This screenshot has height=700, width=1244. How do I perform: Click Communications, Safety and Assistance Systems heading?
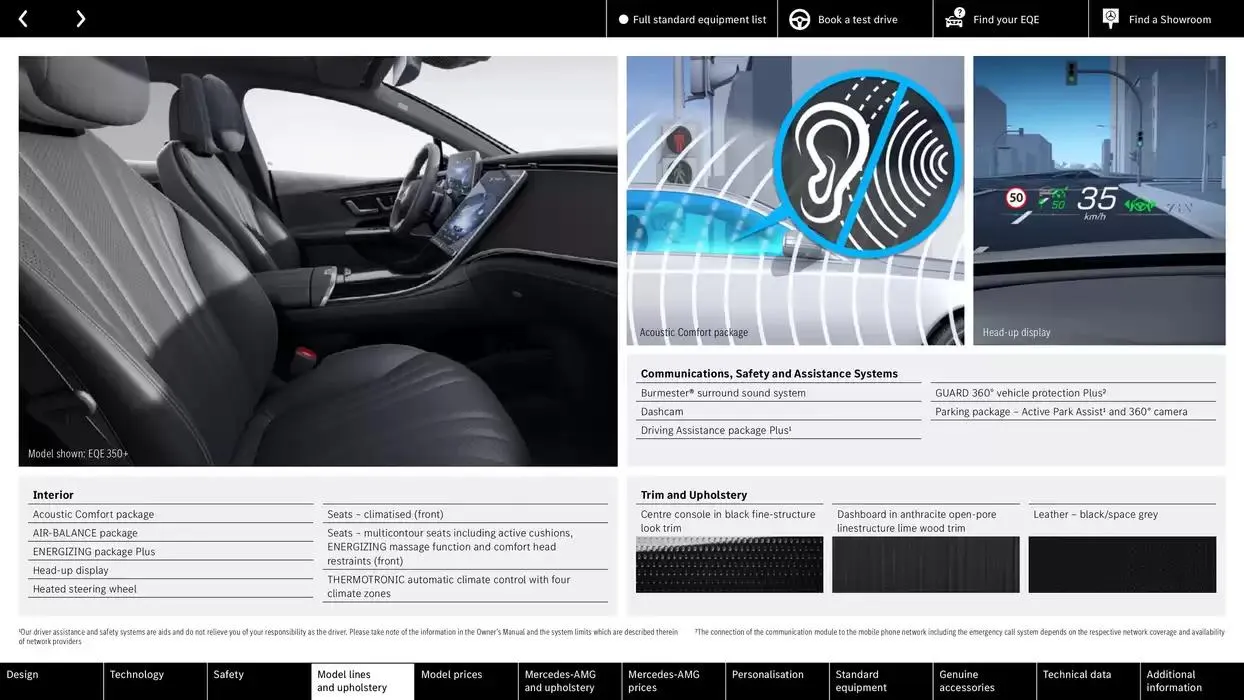point(769,374)
